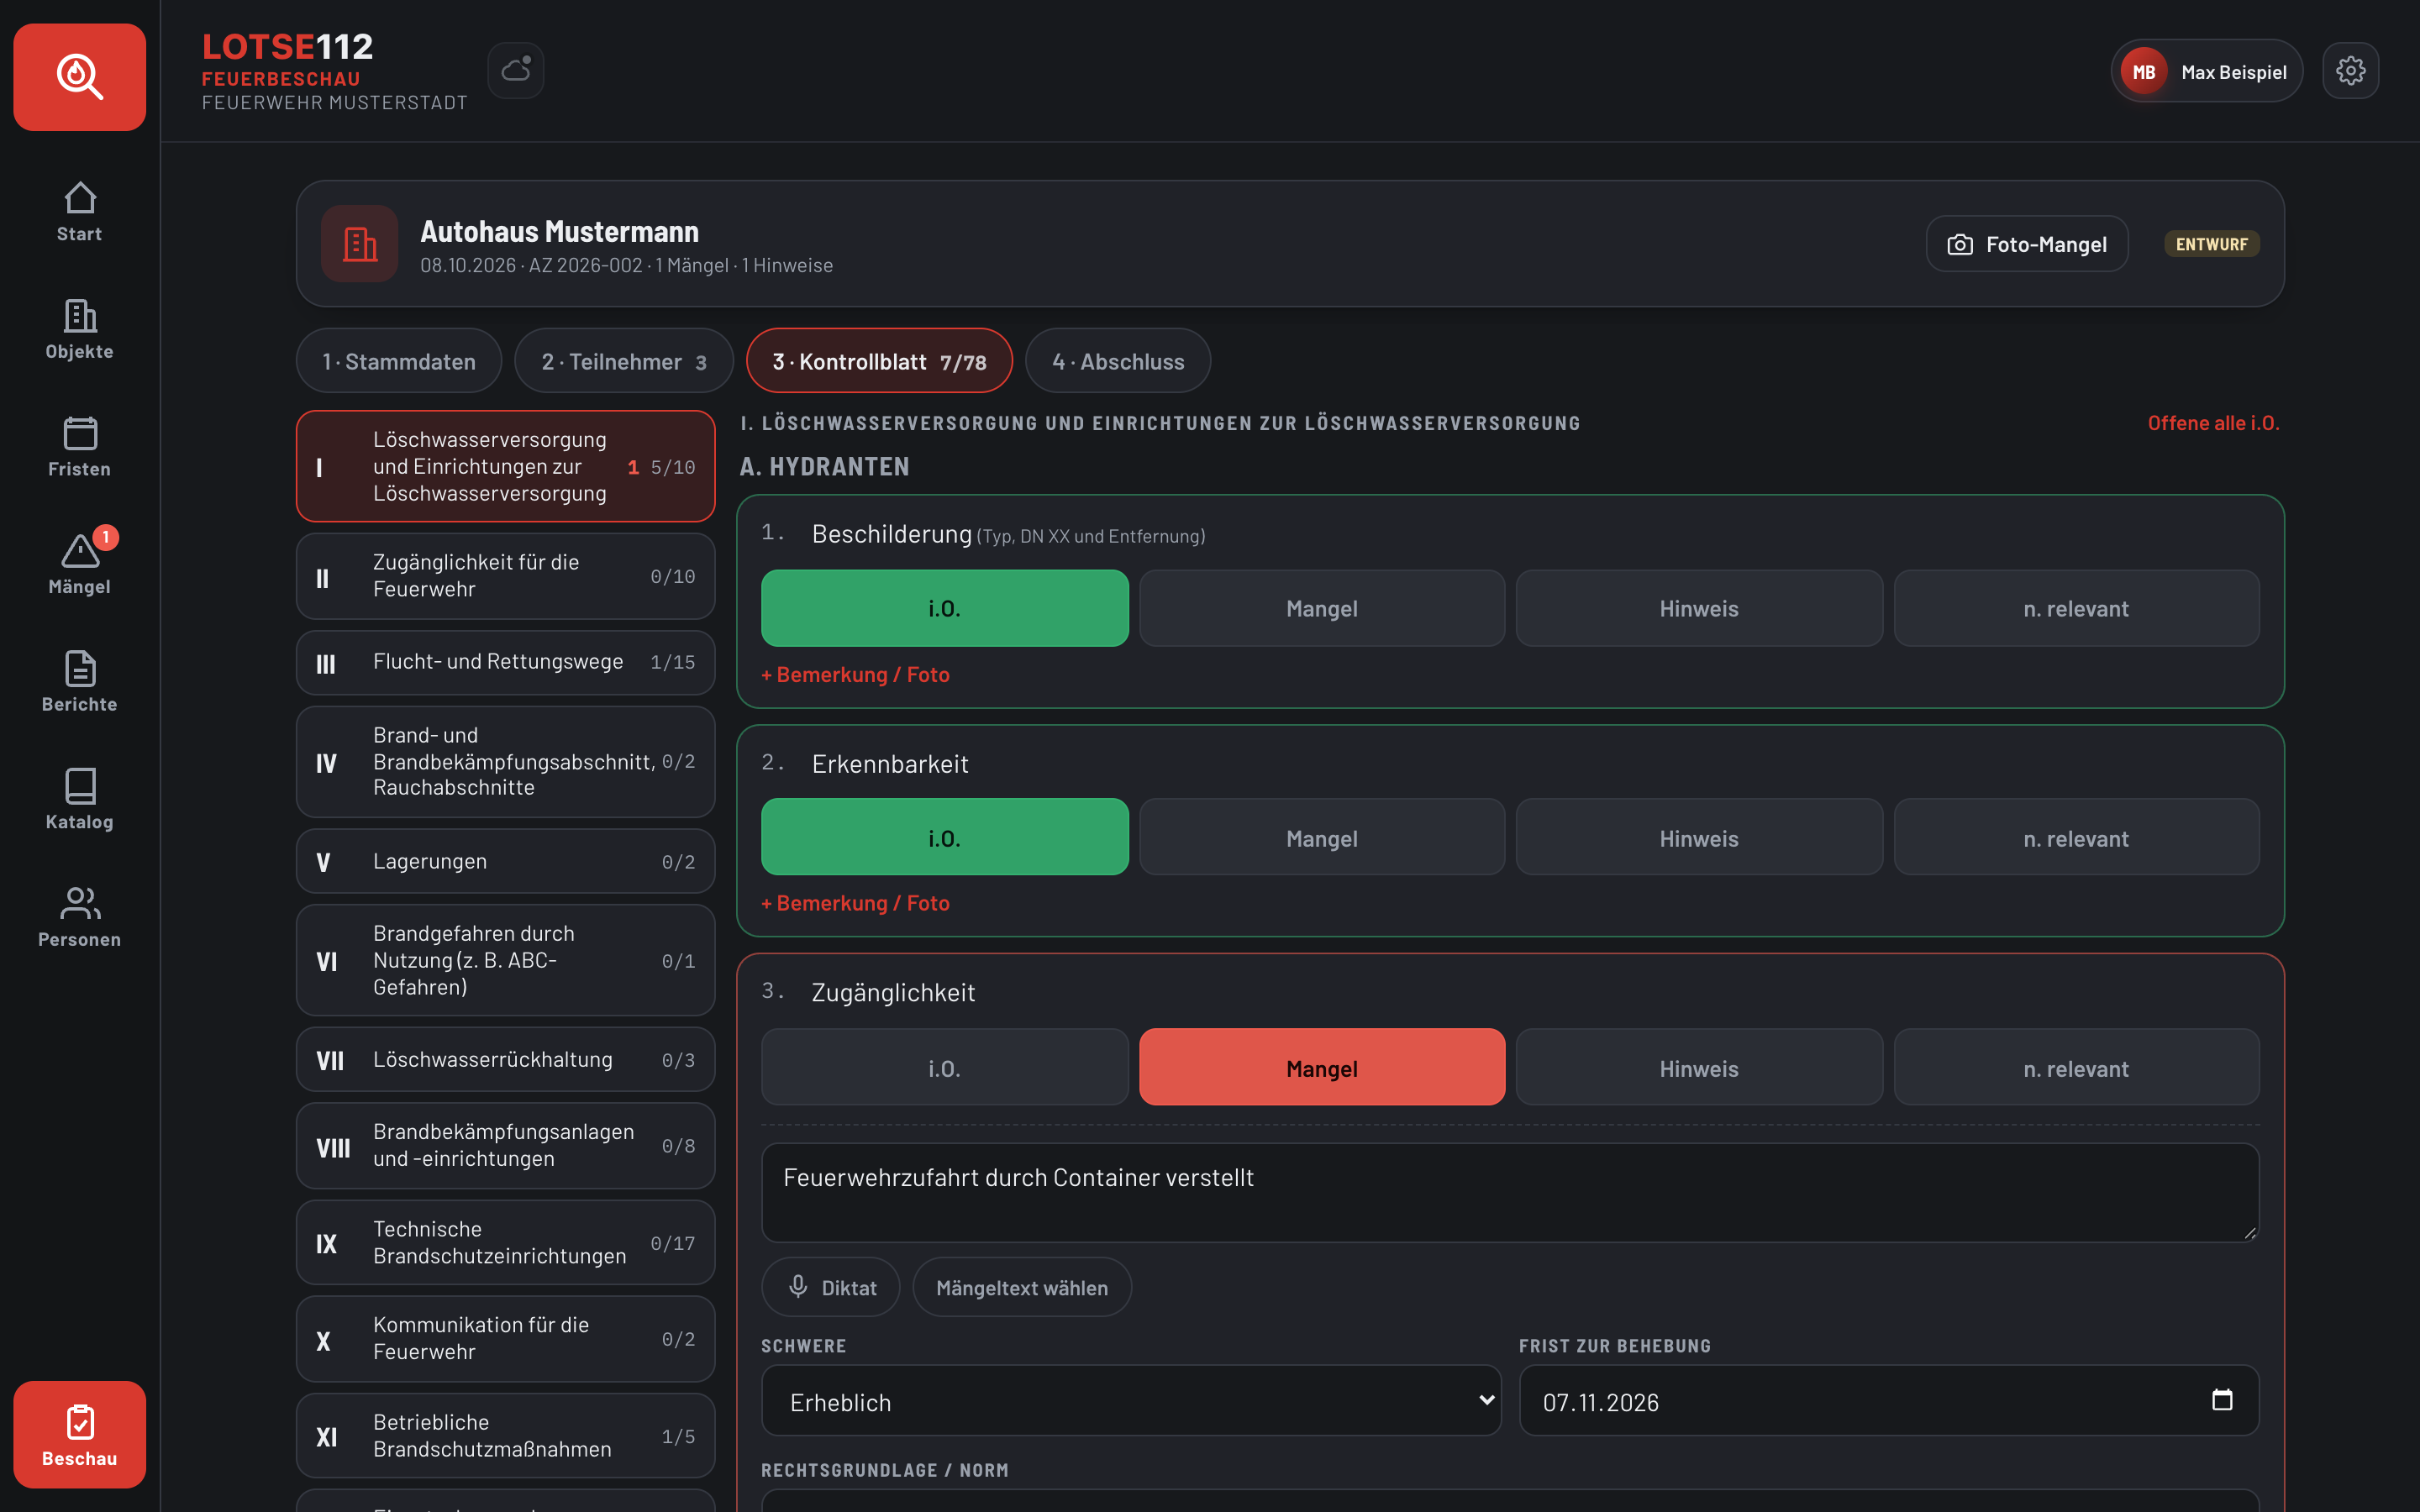Set Erkennbarkeit to Hinweis
Viewport: 2420px width, 1512px height.
click(1699, 838)
